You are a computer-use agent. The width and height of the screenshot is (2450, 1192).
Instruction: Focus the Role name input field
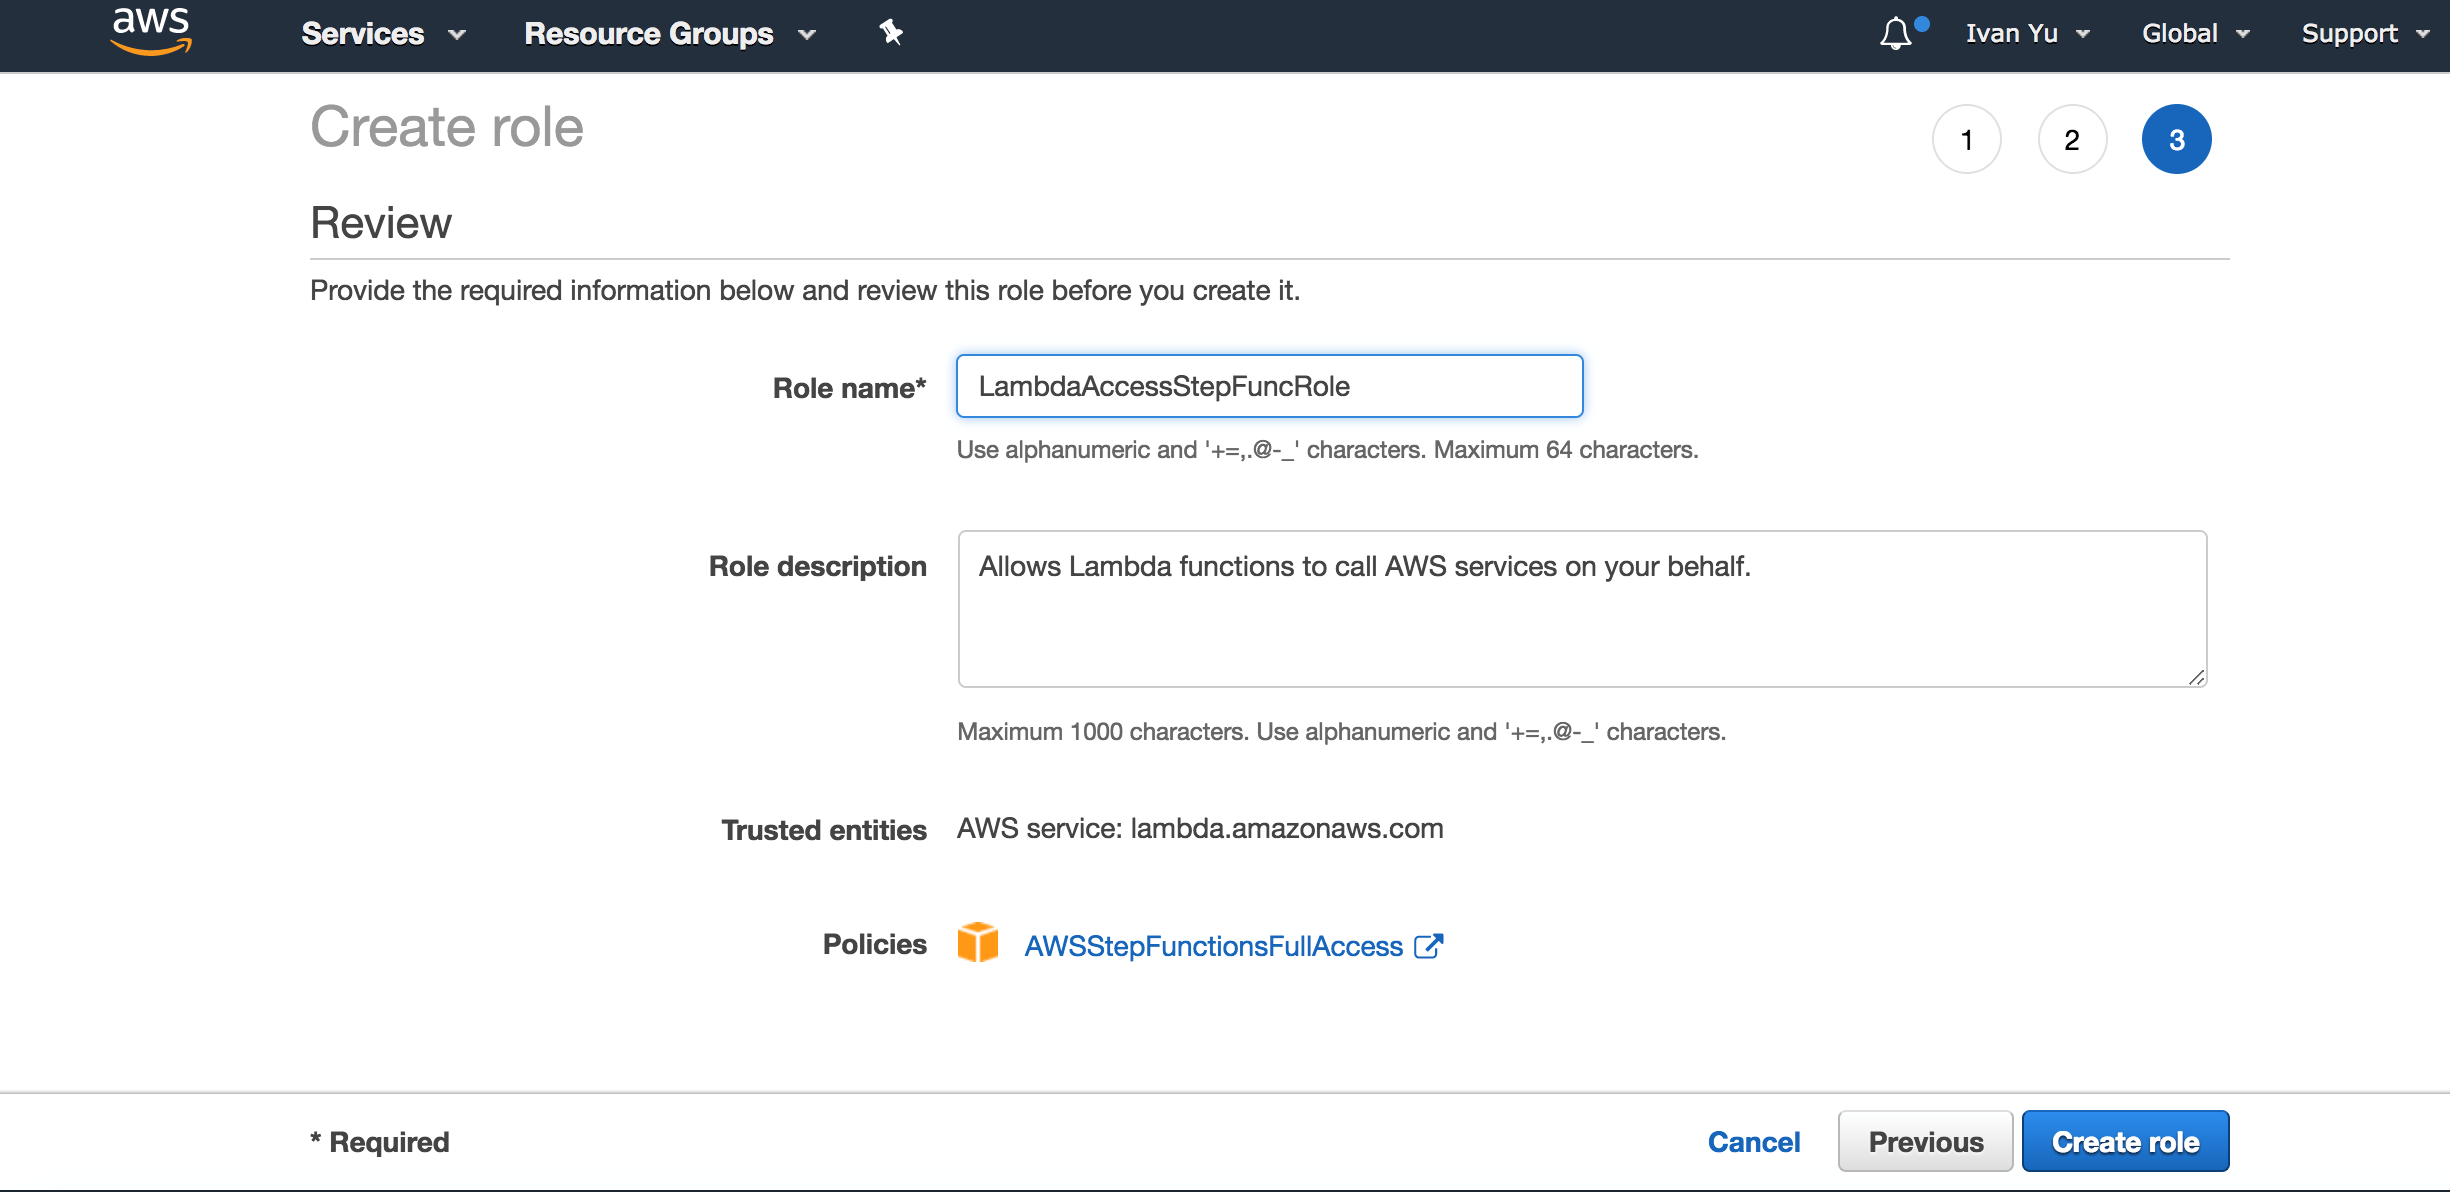pyautogui.click(x=1269, y=386)
